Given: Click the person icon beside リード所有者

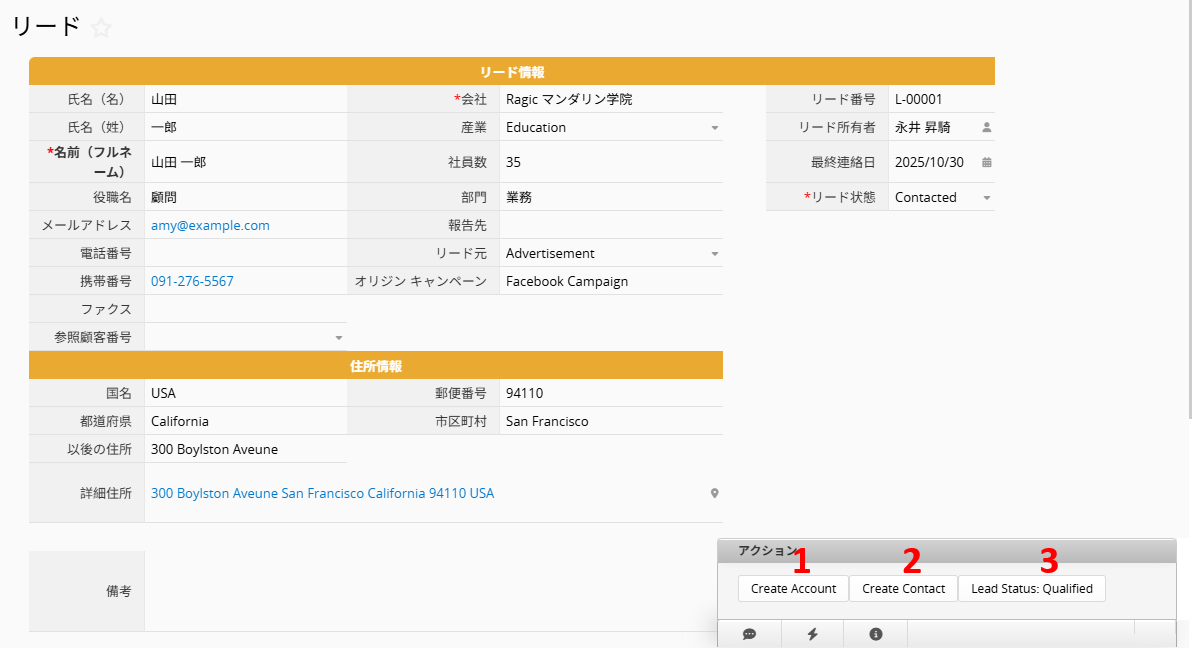Looking at the screenshot, I should coord(986,128).
